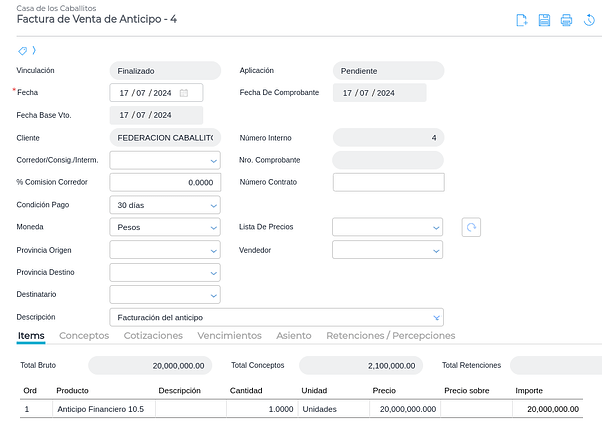This screenshot has height=427, width=602.
Task: Open the Vendedor dropdown
Action: coord(436,250)
